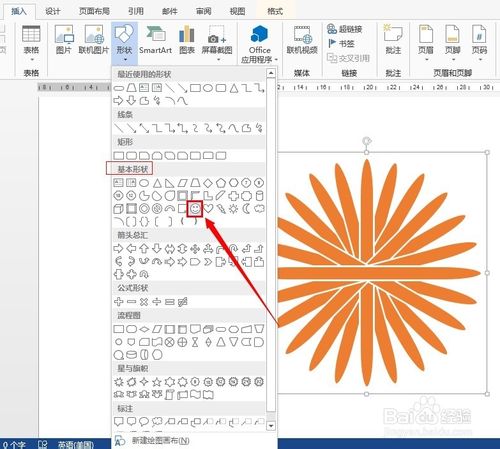Click the shapes list scroll-up arrow
This screenshot has width=500, height=449.
click(271, 73)
